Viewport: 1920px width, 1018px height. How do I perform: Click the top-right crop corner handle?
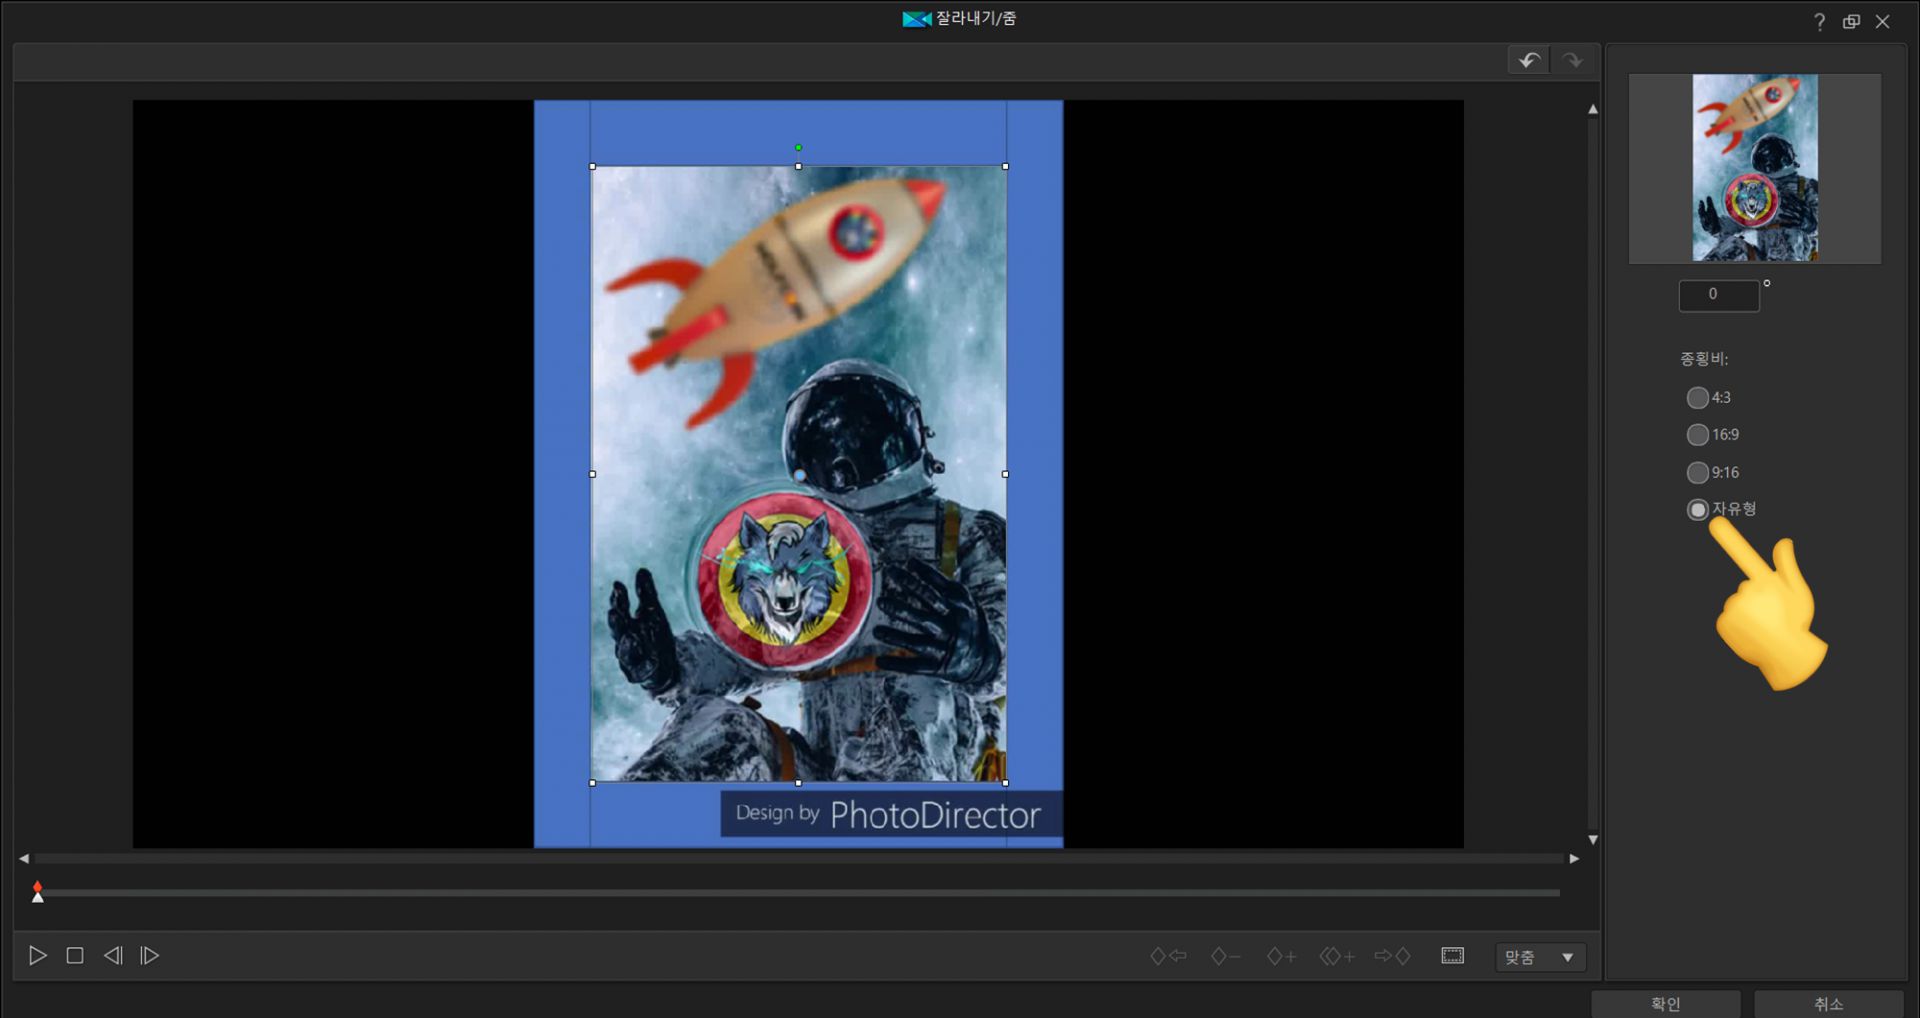tap(1005, 167)
